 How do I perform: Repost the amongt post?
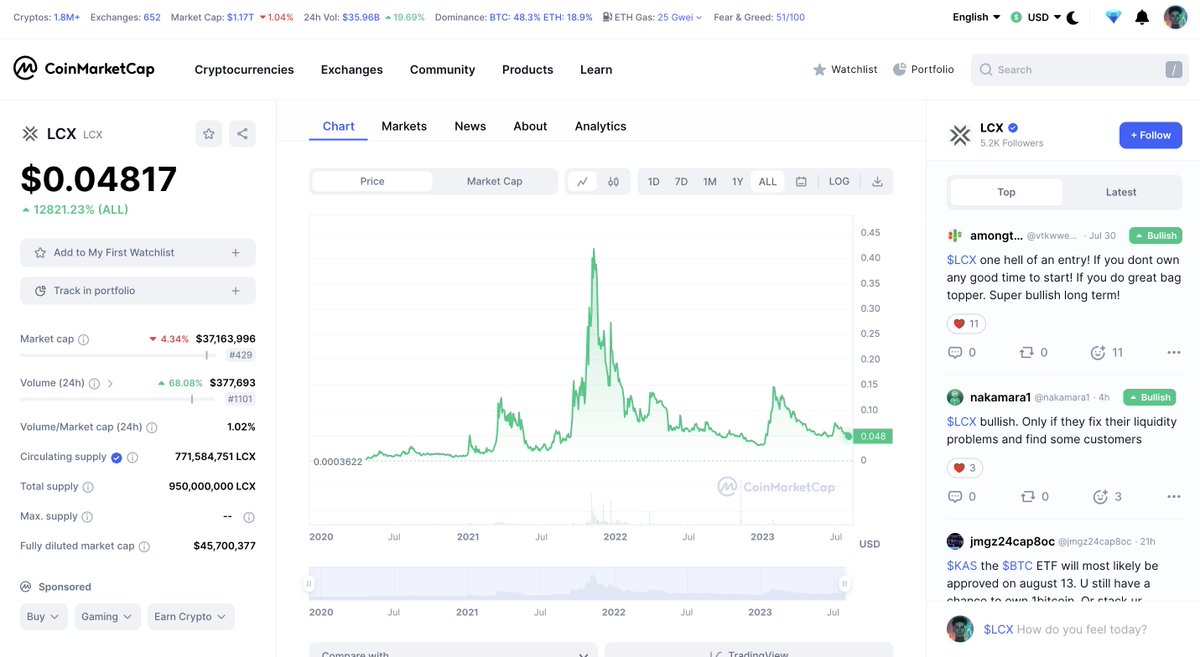tap(1026, 352)
